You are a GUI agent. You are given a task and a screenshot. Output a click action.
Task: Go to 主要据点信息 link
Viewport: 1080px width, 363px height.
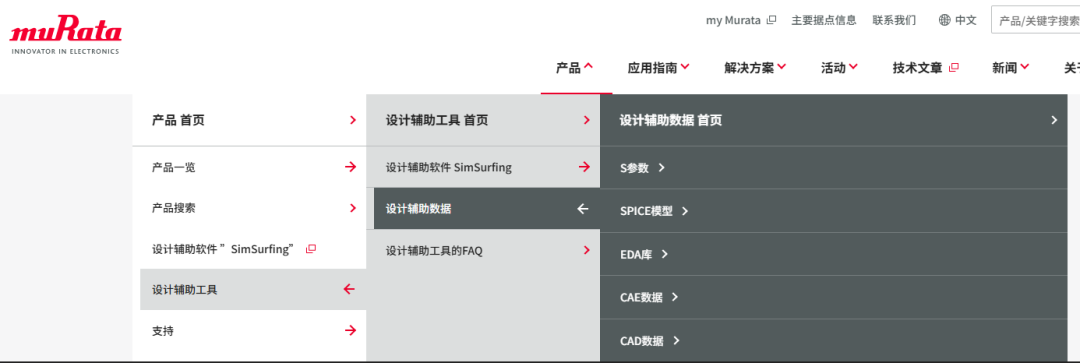point(824,20)
